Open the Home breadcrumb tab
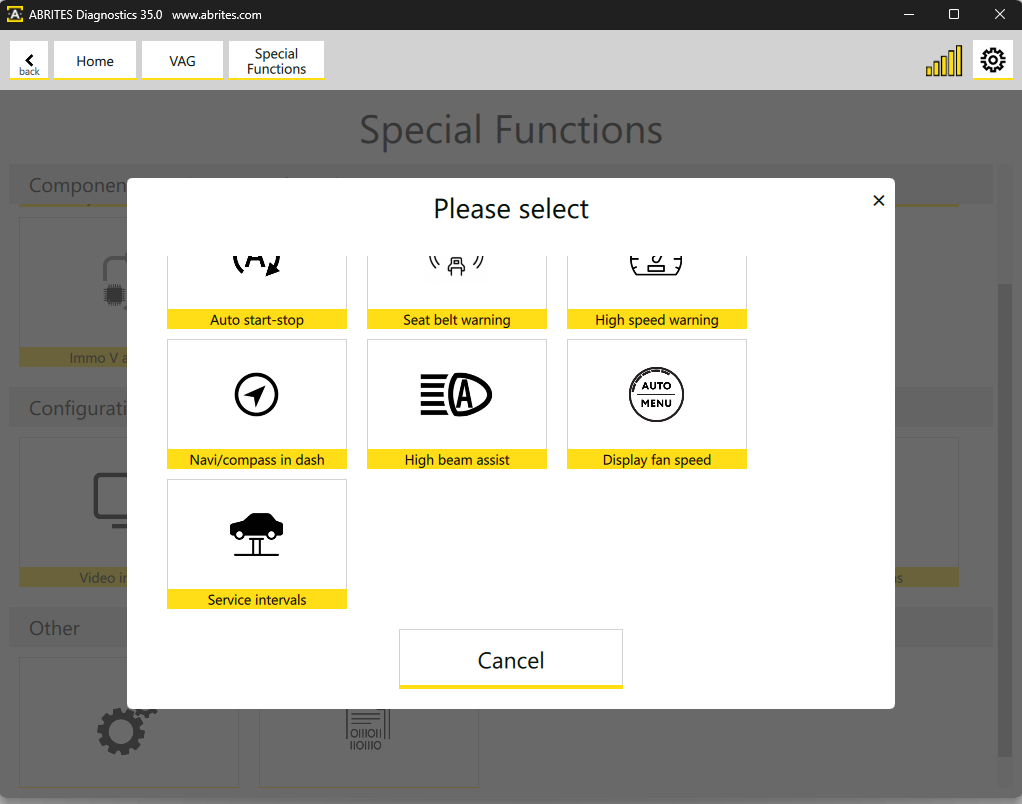1022x804 pixels. pos(95,61)
